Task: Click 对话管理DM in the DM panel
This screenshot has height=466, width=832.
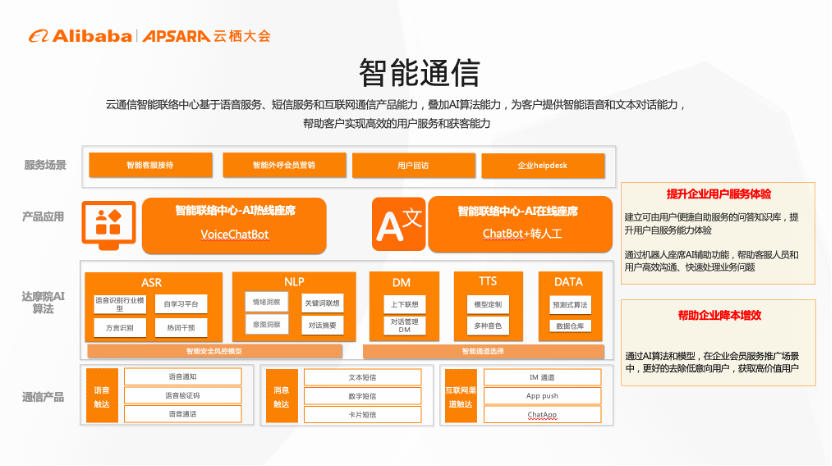Action: point(405,326)
